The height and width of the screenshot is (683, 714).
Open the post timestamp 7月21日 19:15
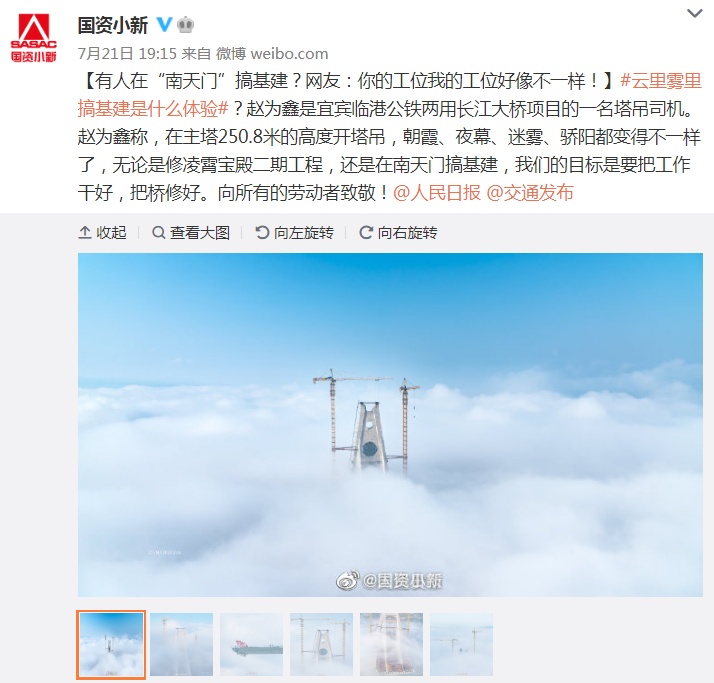(127, 54)
